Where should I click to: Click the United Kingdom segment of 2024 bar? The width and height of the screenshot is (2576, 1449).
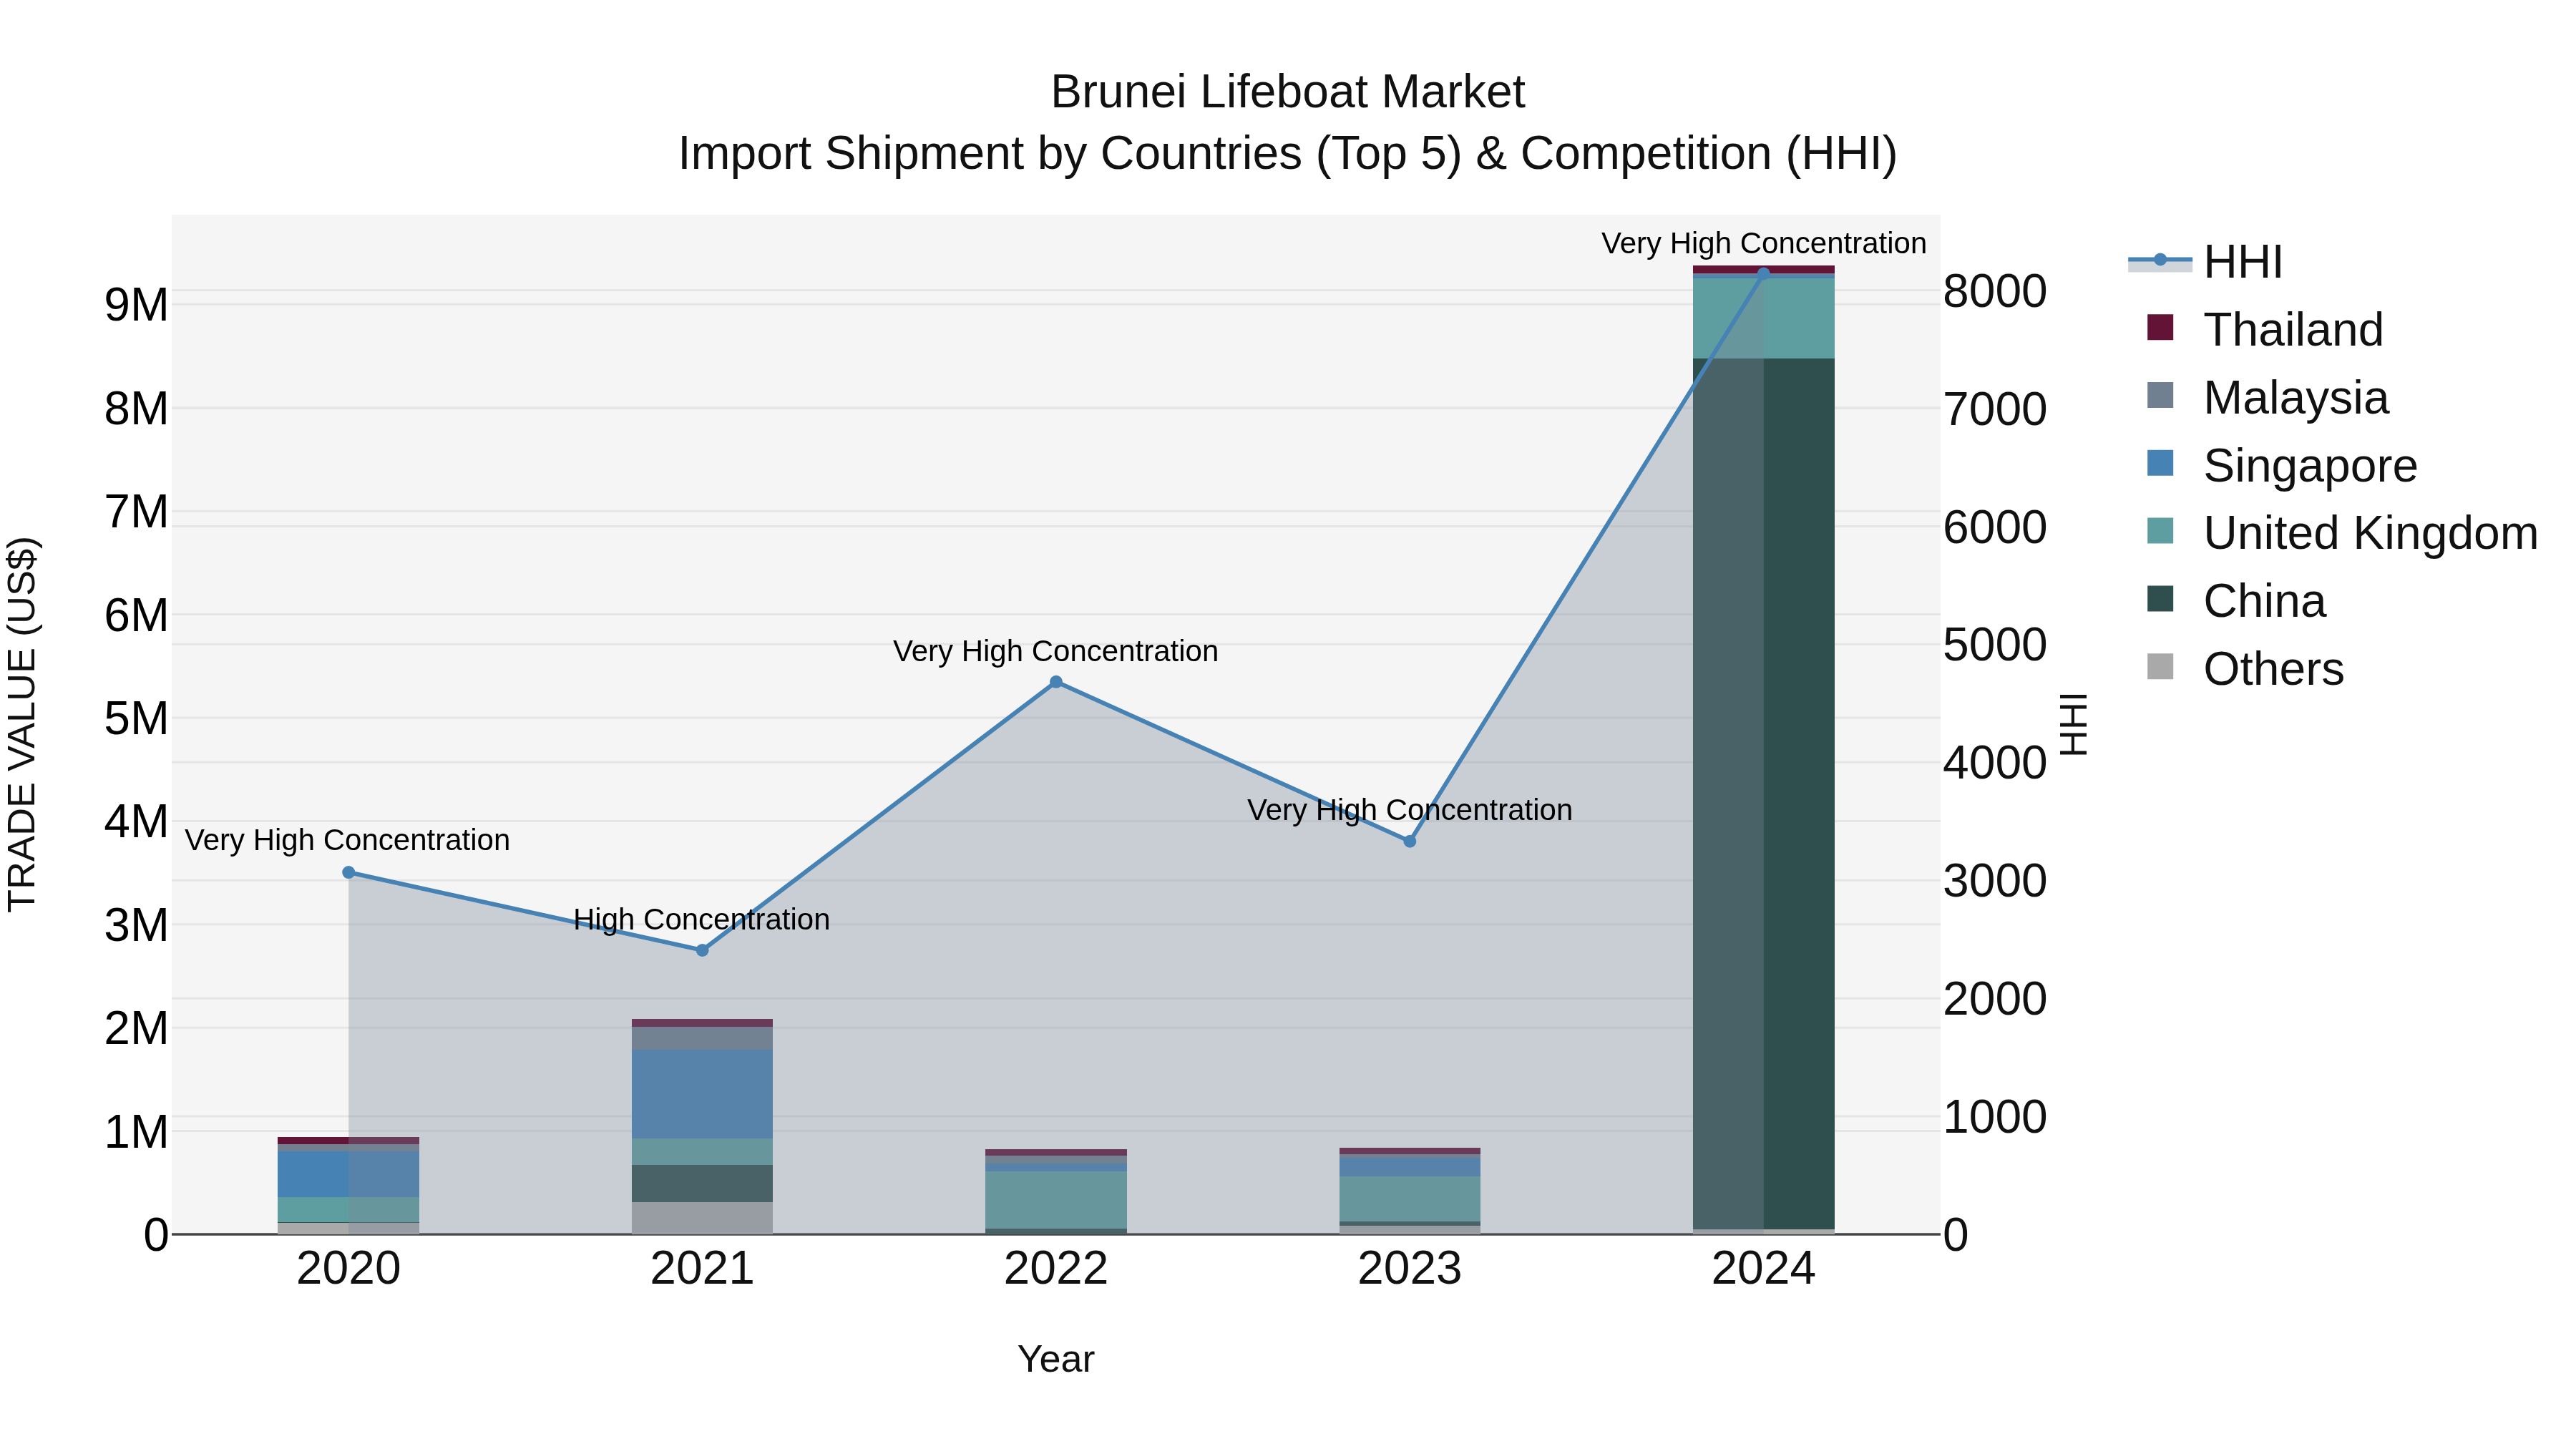tap(1763, 318)
